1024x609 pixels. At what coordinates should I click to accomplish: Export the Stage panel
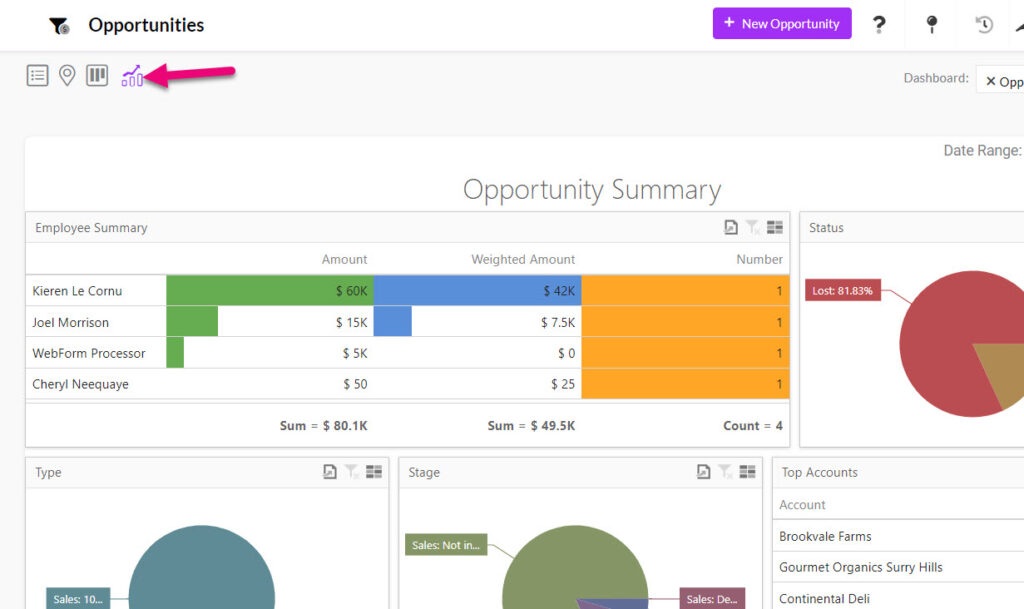pyautogui.click(x=703, y=471)
